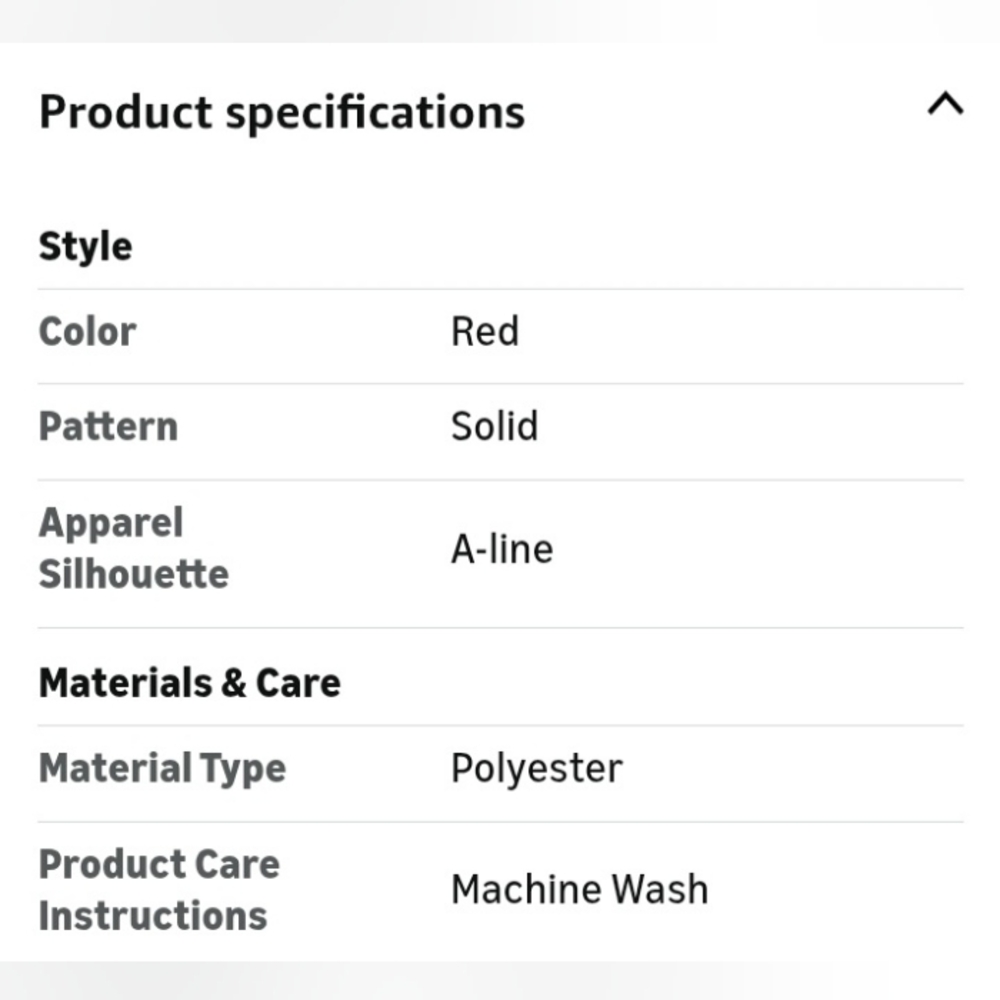This screenshot has width=1000, height=1000.
Task: Click the Color attribute label
Action: 87,332
